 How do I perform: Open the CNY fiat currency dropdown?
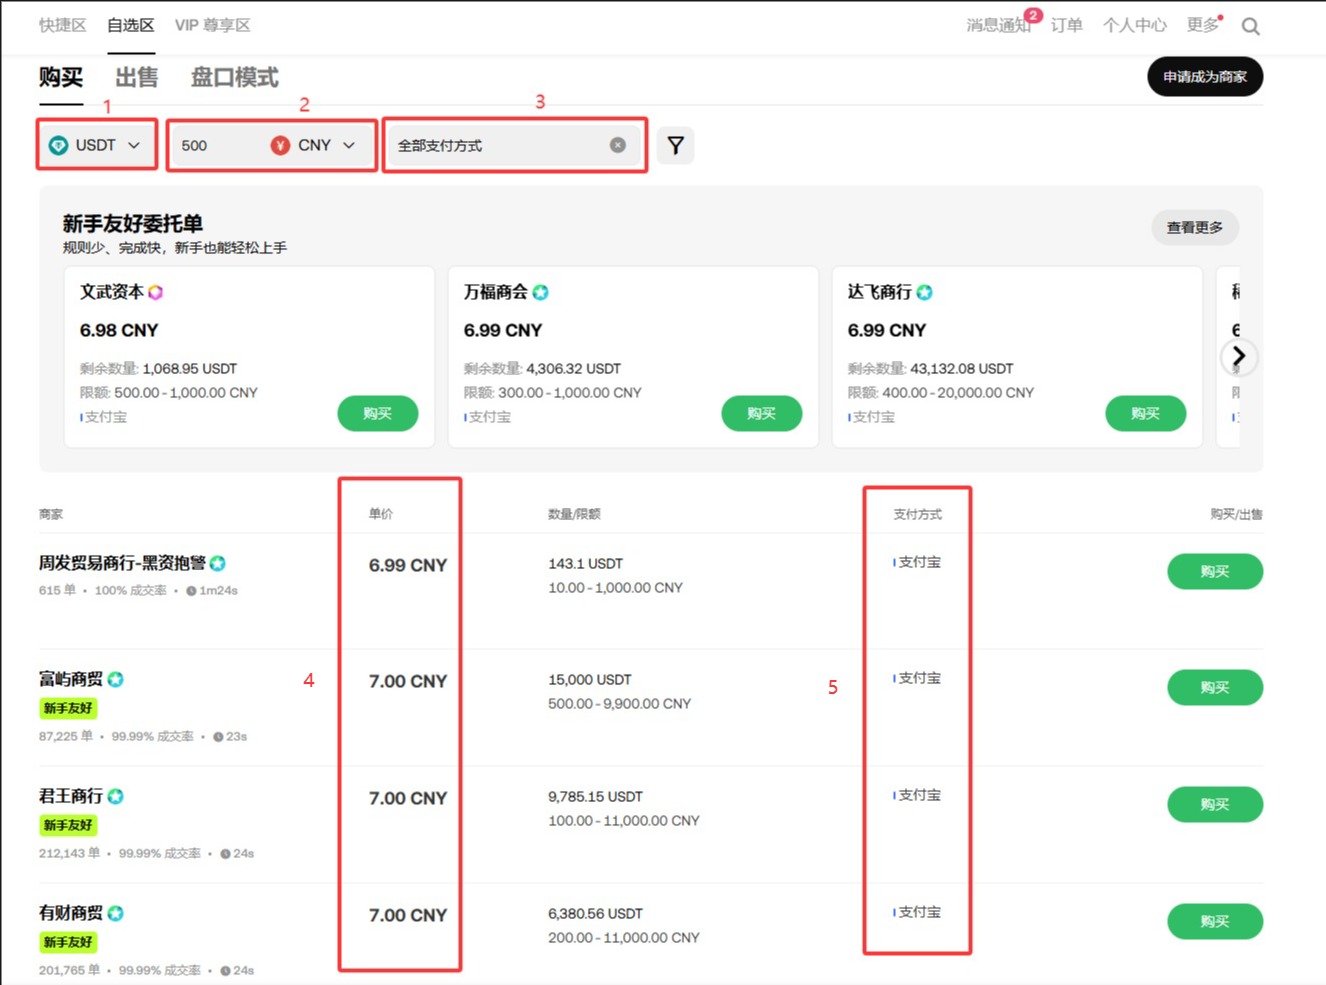point(314,145)
